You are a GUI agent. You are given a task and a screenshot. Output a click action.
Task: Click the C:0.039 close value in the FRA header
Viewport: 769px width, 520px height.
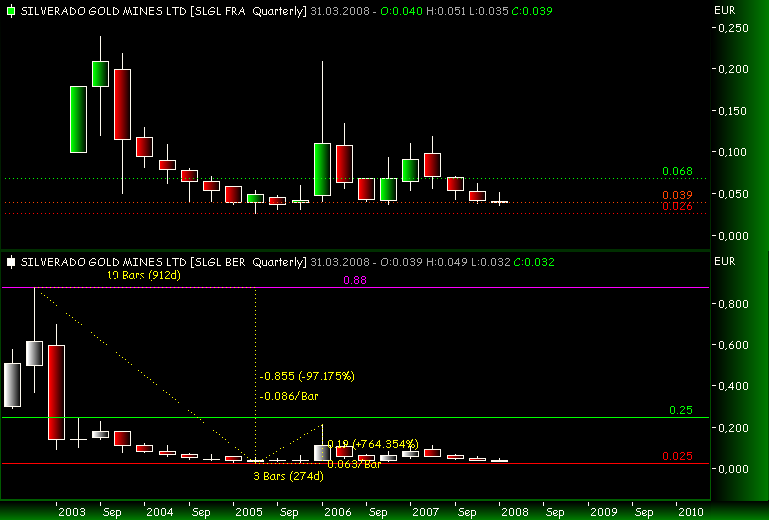532,11
